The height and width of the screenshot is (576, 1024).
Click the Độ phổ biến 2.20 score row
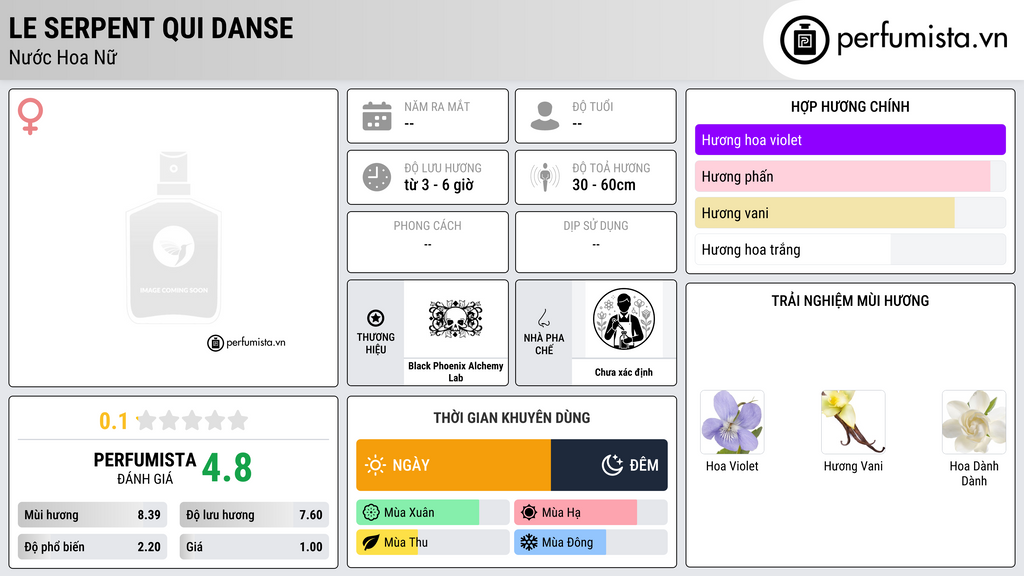click(93, 547)
